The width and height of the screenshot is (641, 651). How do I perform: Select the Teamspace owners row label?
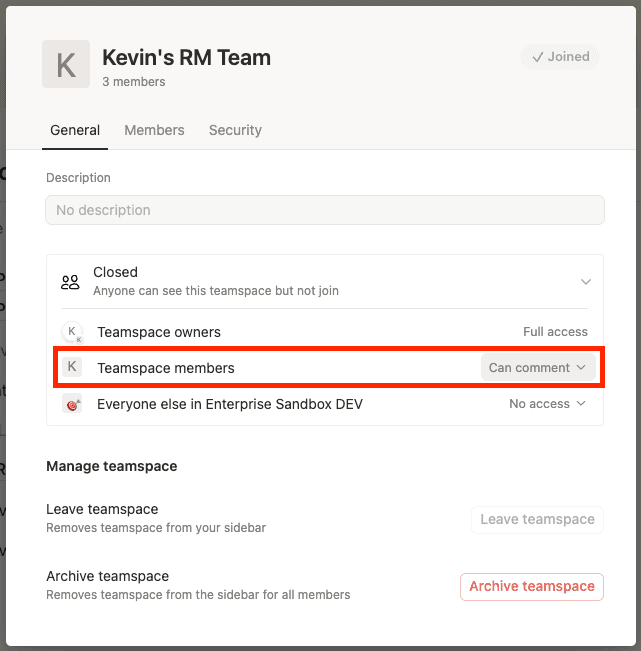coord(159,332)
